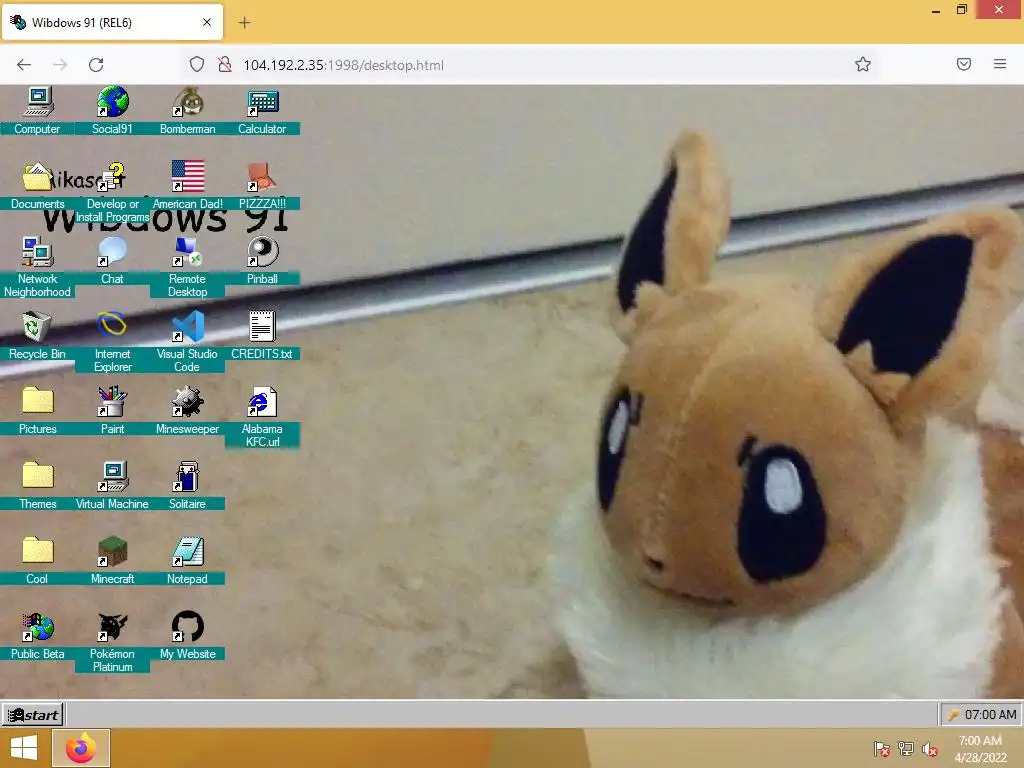The width and height of the screenshot is (1024, 768).
Task: Launch the Pokémon Platinum shortcut
Action: [112, 643]
